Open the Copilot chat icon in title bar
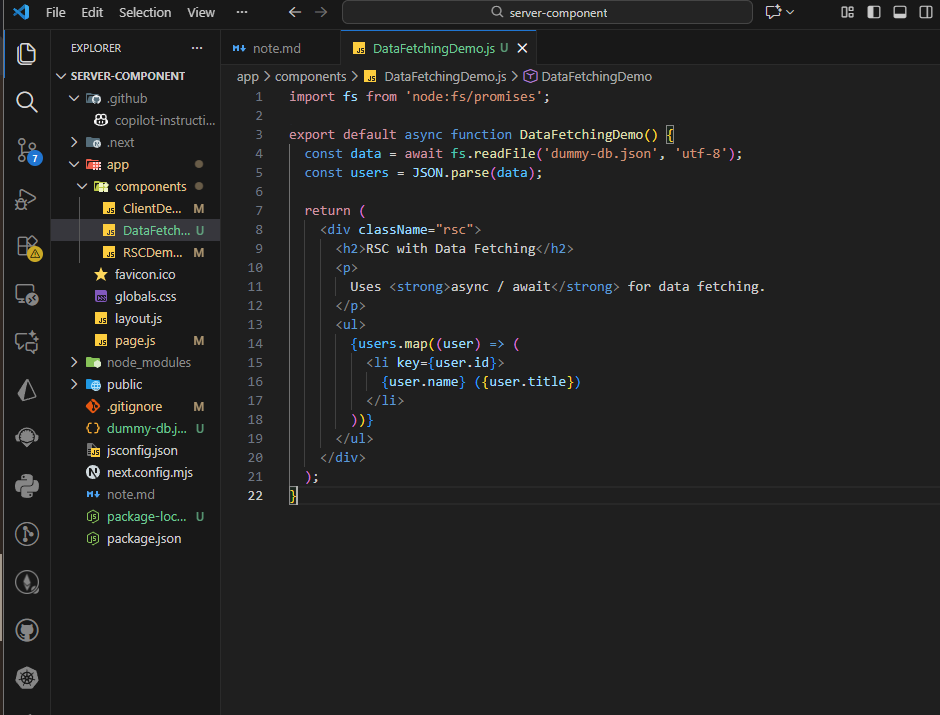Image resolution: width=940 pixels, height=715 pixels. (773, 12)
